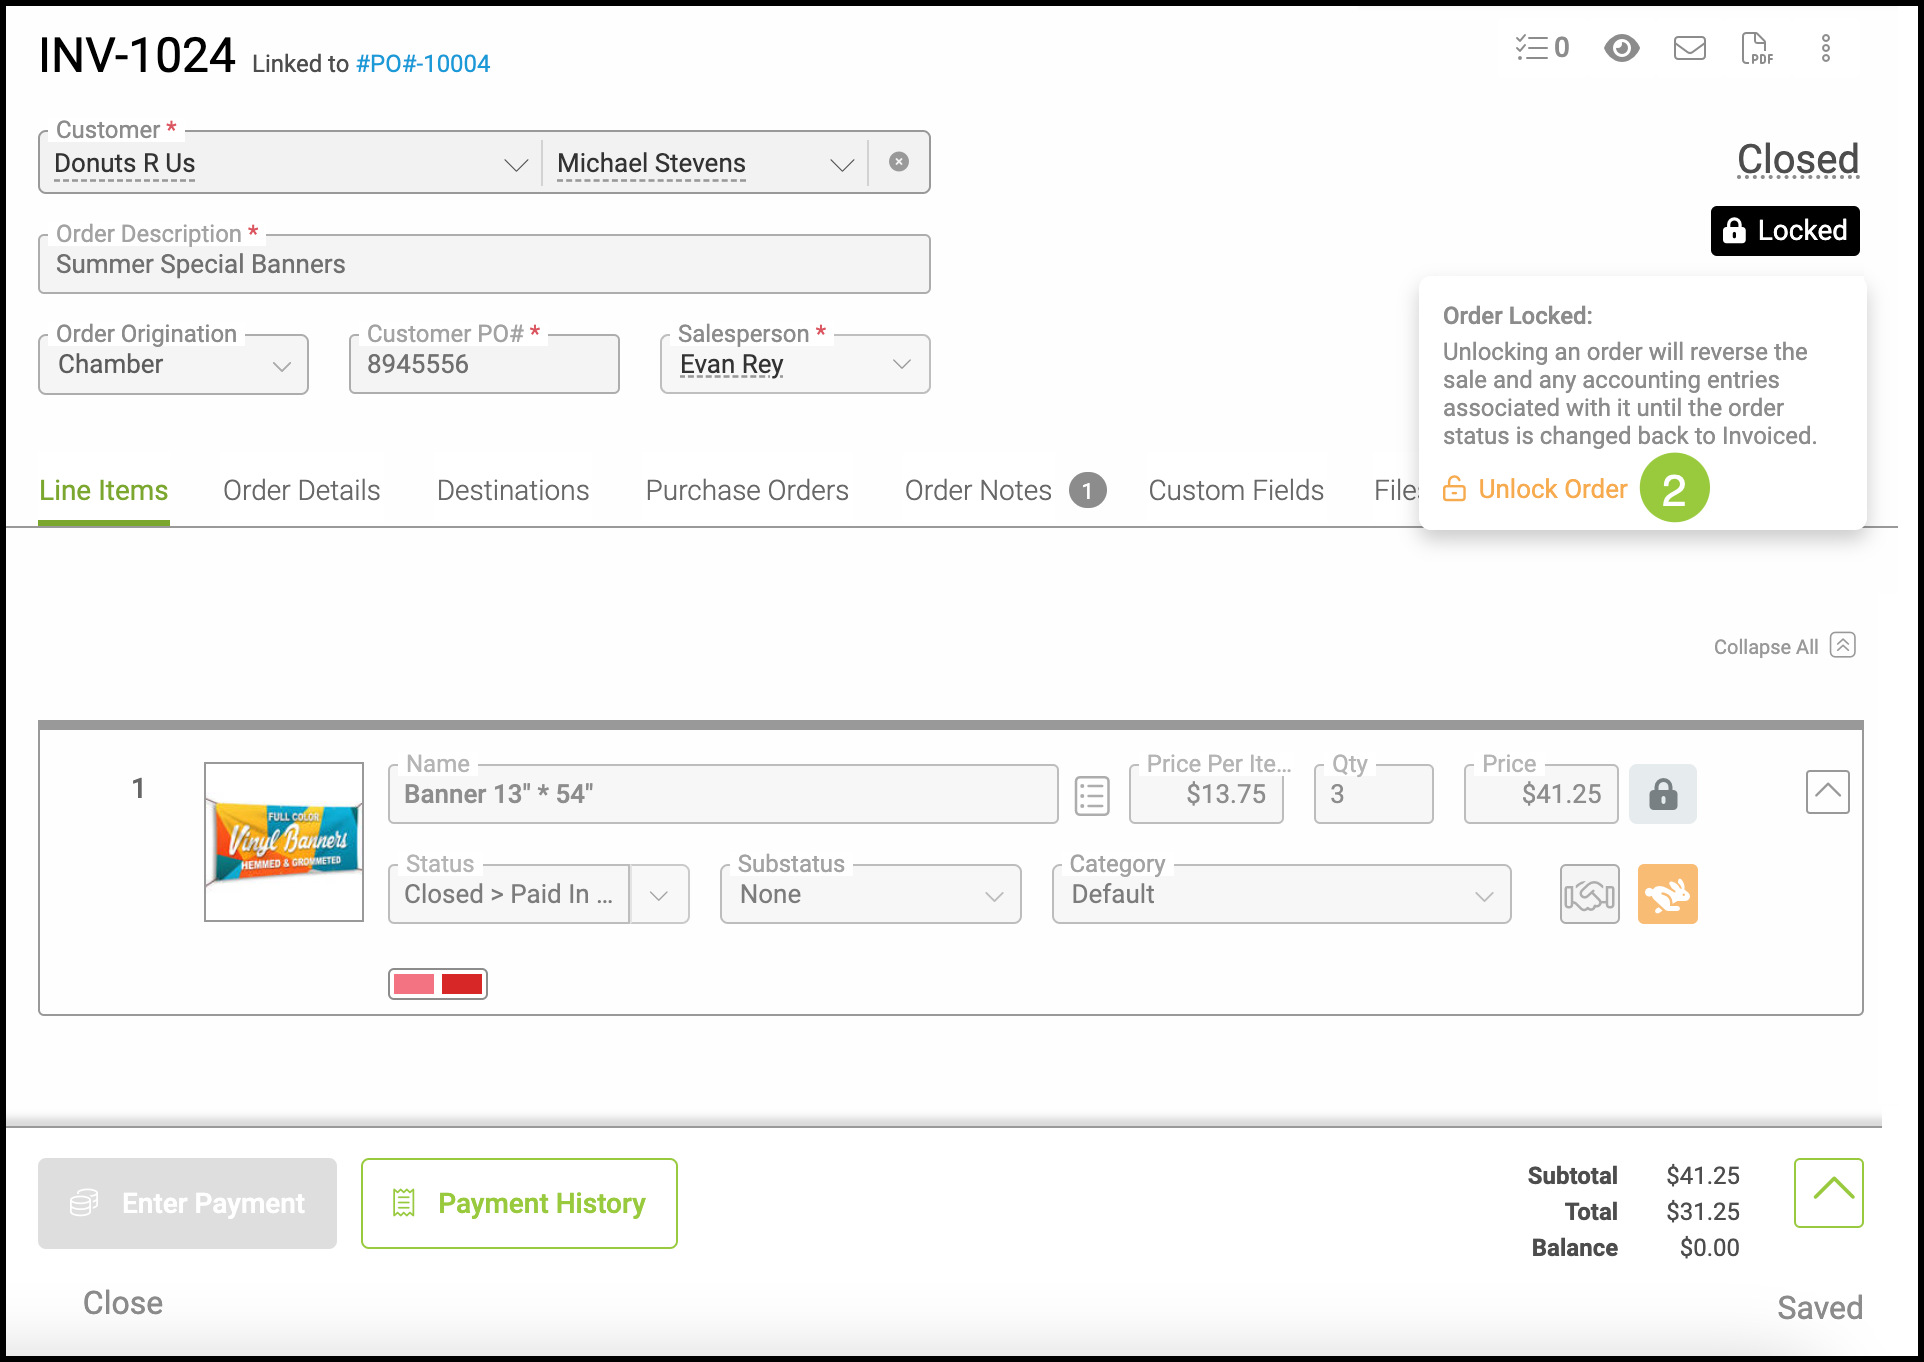Toggle the black Locked button
Screen dimensions: 1924x1362
pyautogui.click(x=1784, y=231)
